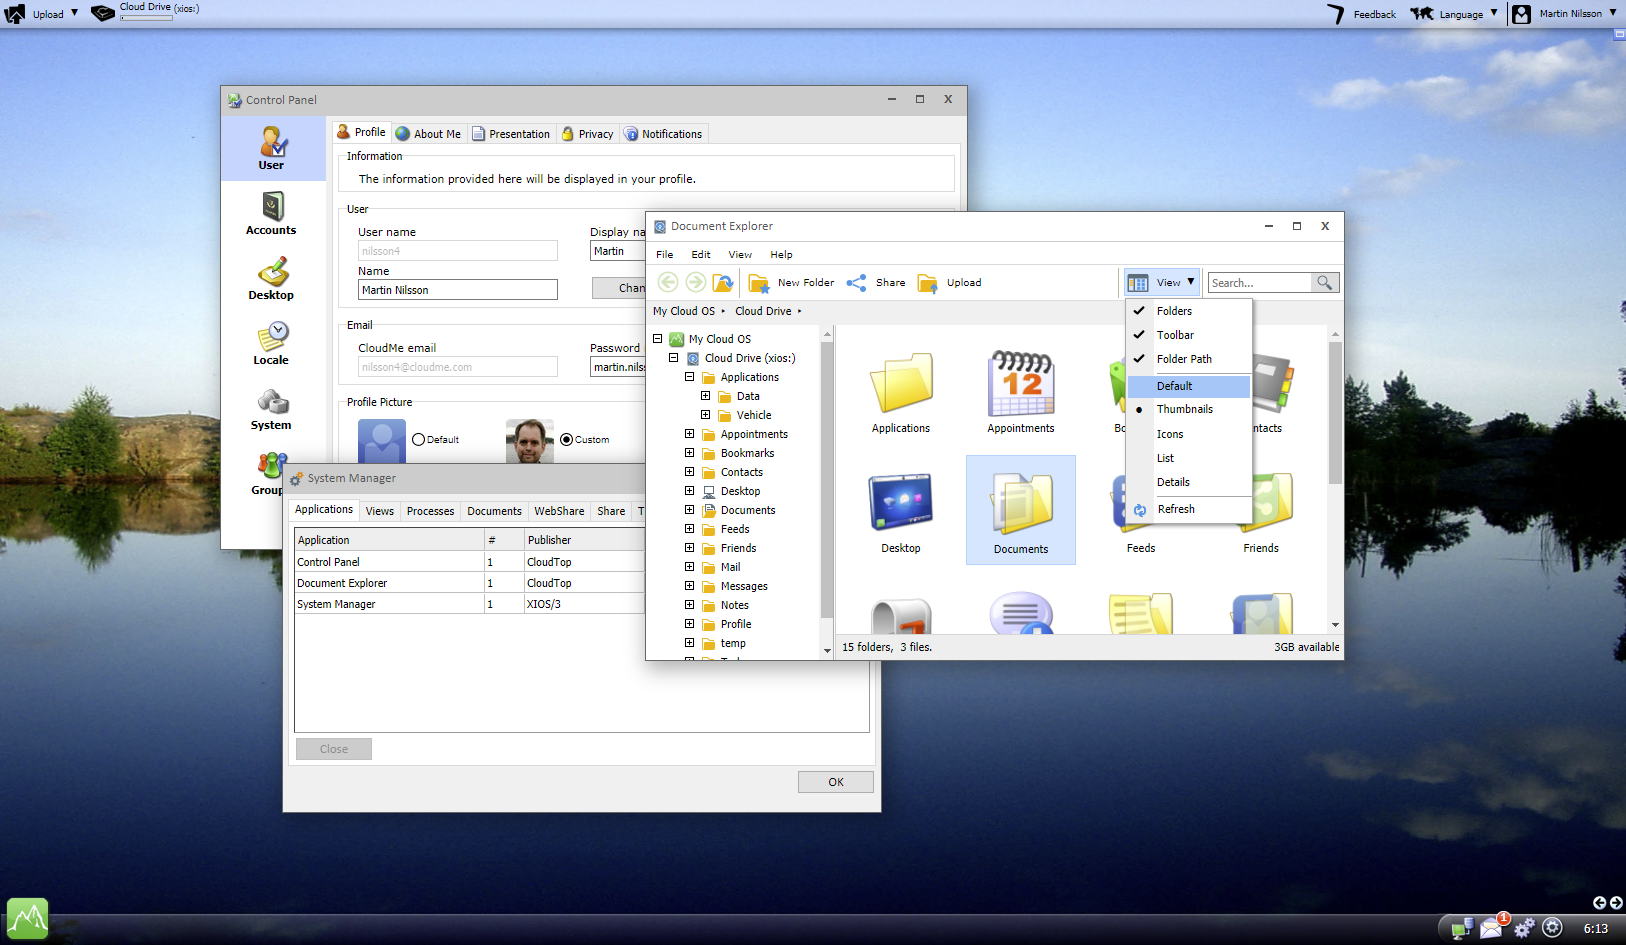Image resolution: width=1626 pixels, height=945 pixels.
Task: Click the Cloud Drive storage usage bar
Action: coord(146,18)
